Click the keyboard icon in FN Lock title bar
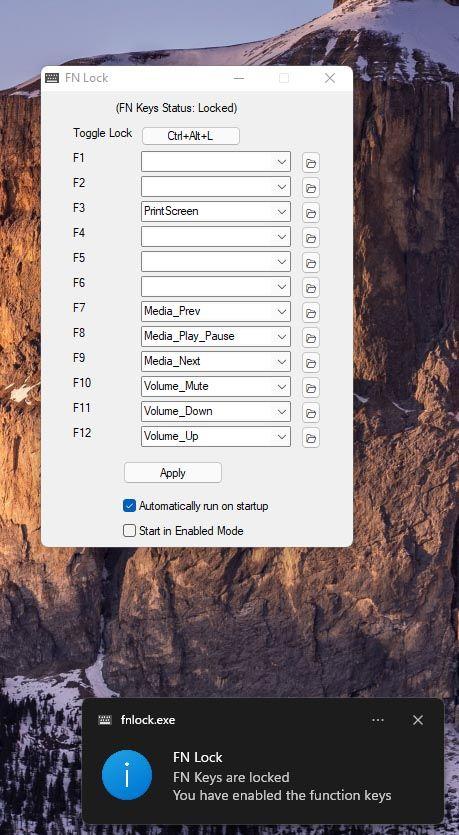Screen dimensions: 459x835 (52, 78)
